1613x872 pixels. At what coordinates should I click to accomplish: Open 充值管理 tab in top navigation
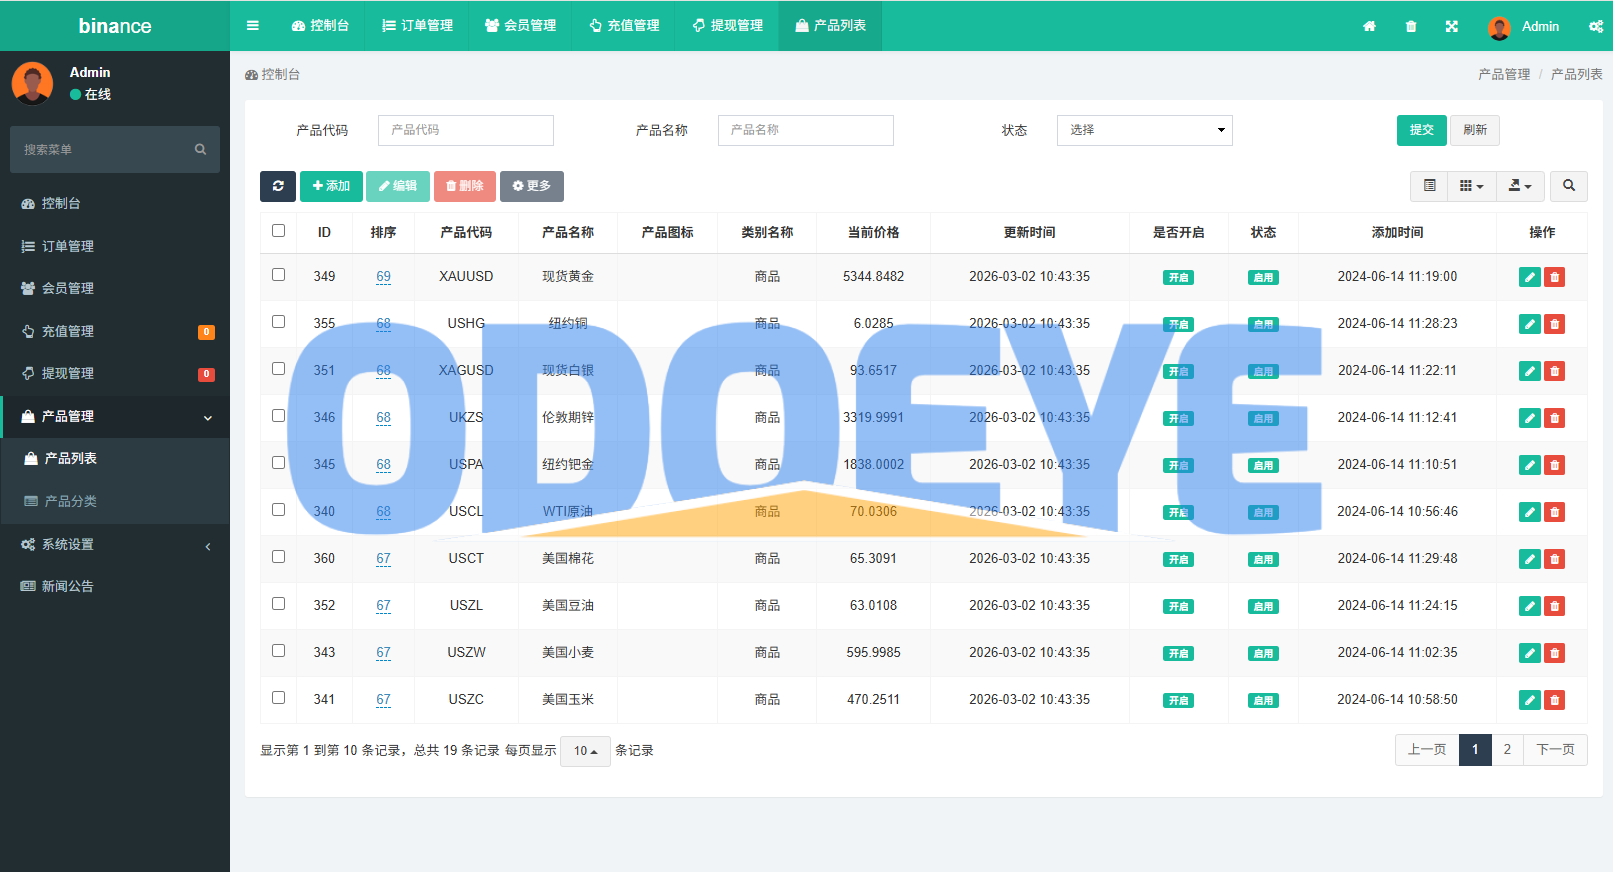pos(624,26)
